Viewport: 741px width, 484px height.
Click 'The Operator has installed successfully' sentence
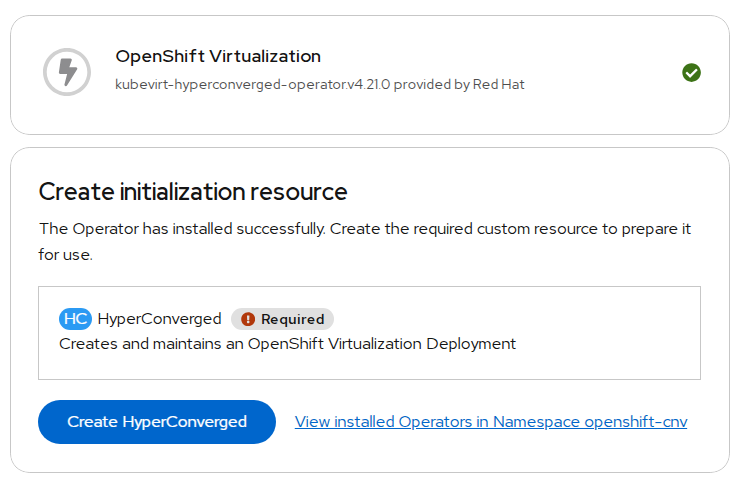pyautogui.click(x=182, y=229)
